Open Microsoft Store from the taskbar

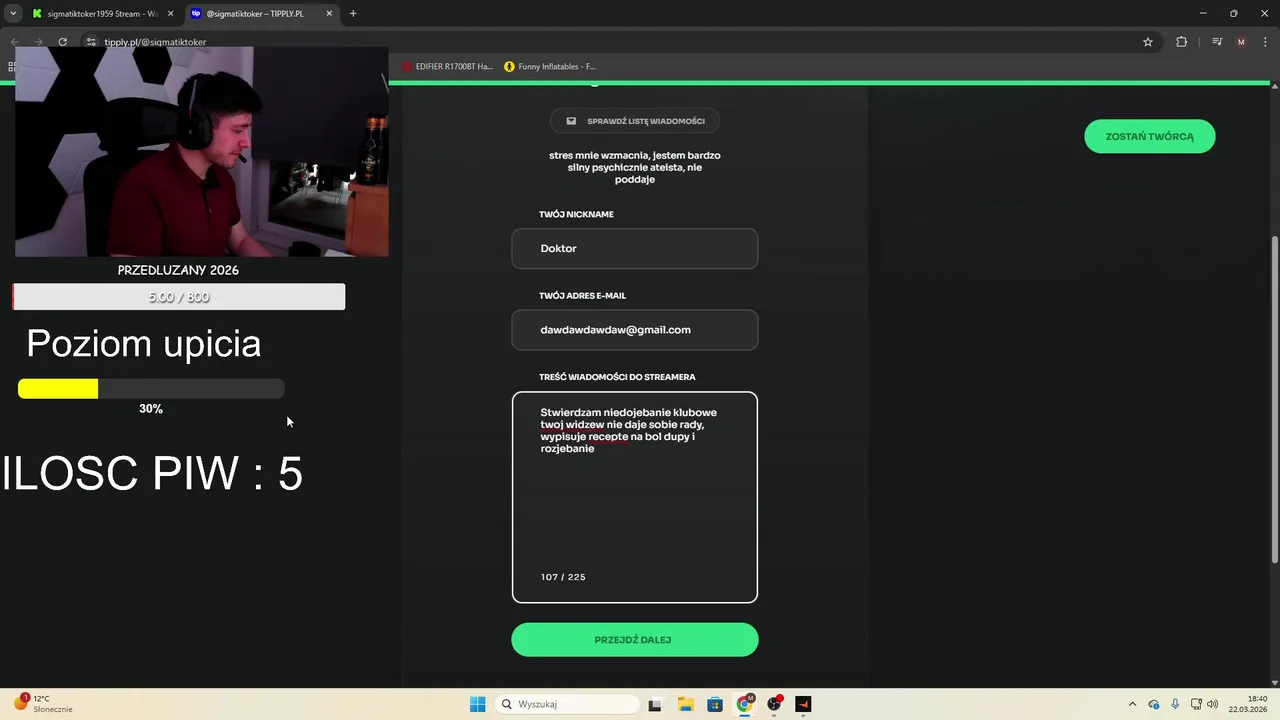pyautogui.click(x=715, y=704)
